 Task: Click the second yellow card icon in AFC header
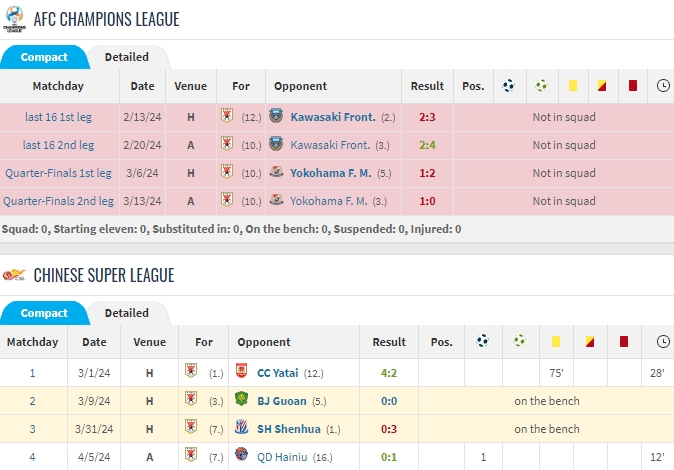(x=602, y=86)
